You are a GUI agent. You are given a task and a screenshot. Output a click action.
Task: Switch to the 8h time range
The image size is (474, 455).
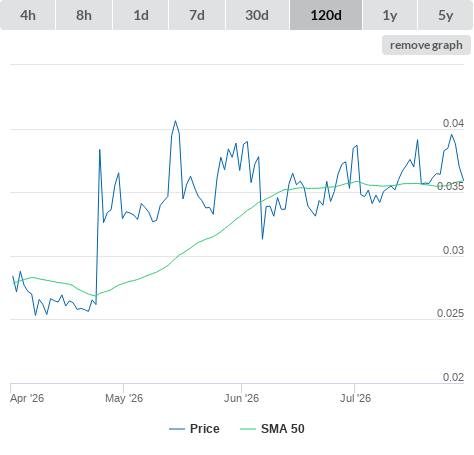pos(84,15)
